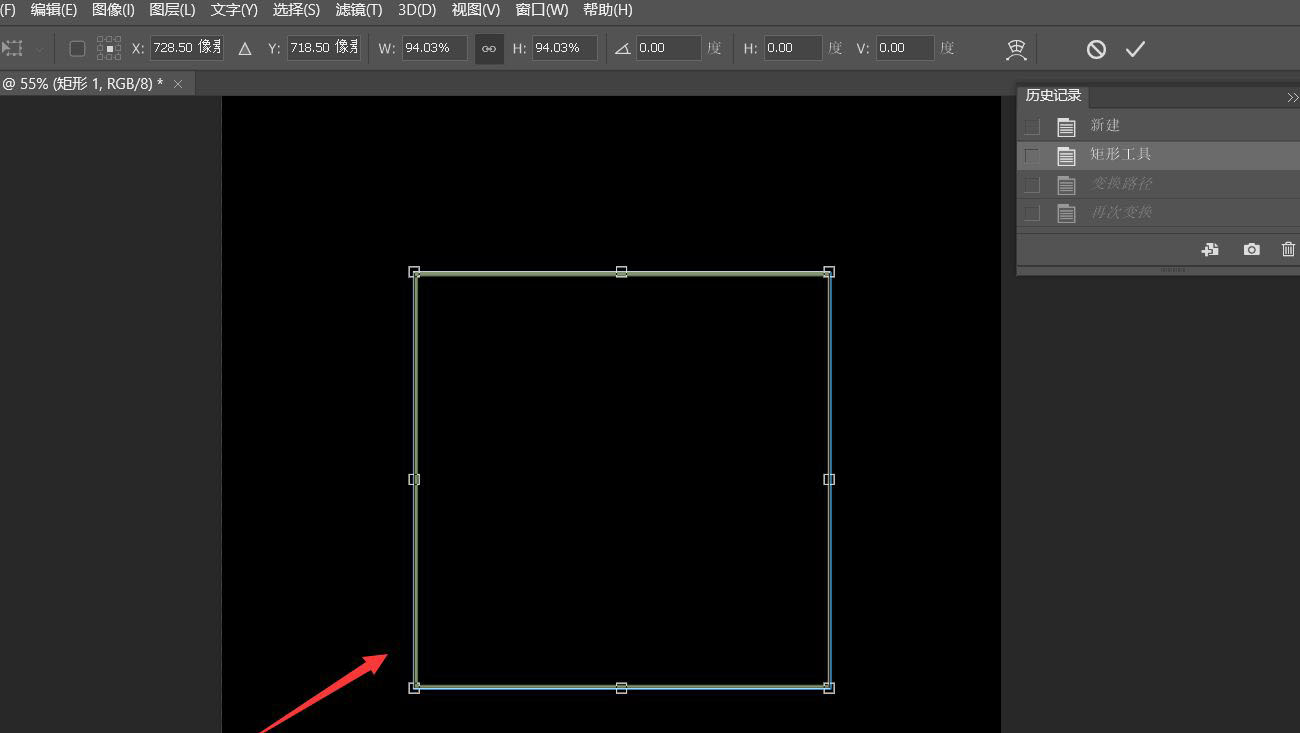Open the 图像(I) menu
1300x733 pixels.
[x=113, y=10]
